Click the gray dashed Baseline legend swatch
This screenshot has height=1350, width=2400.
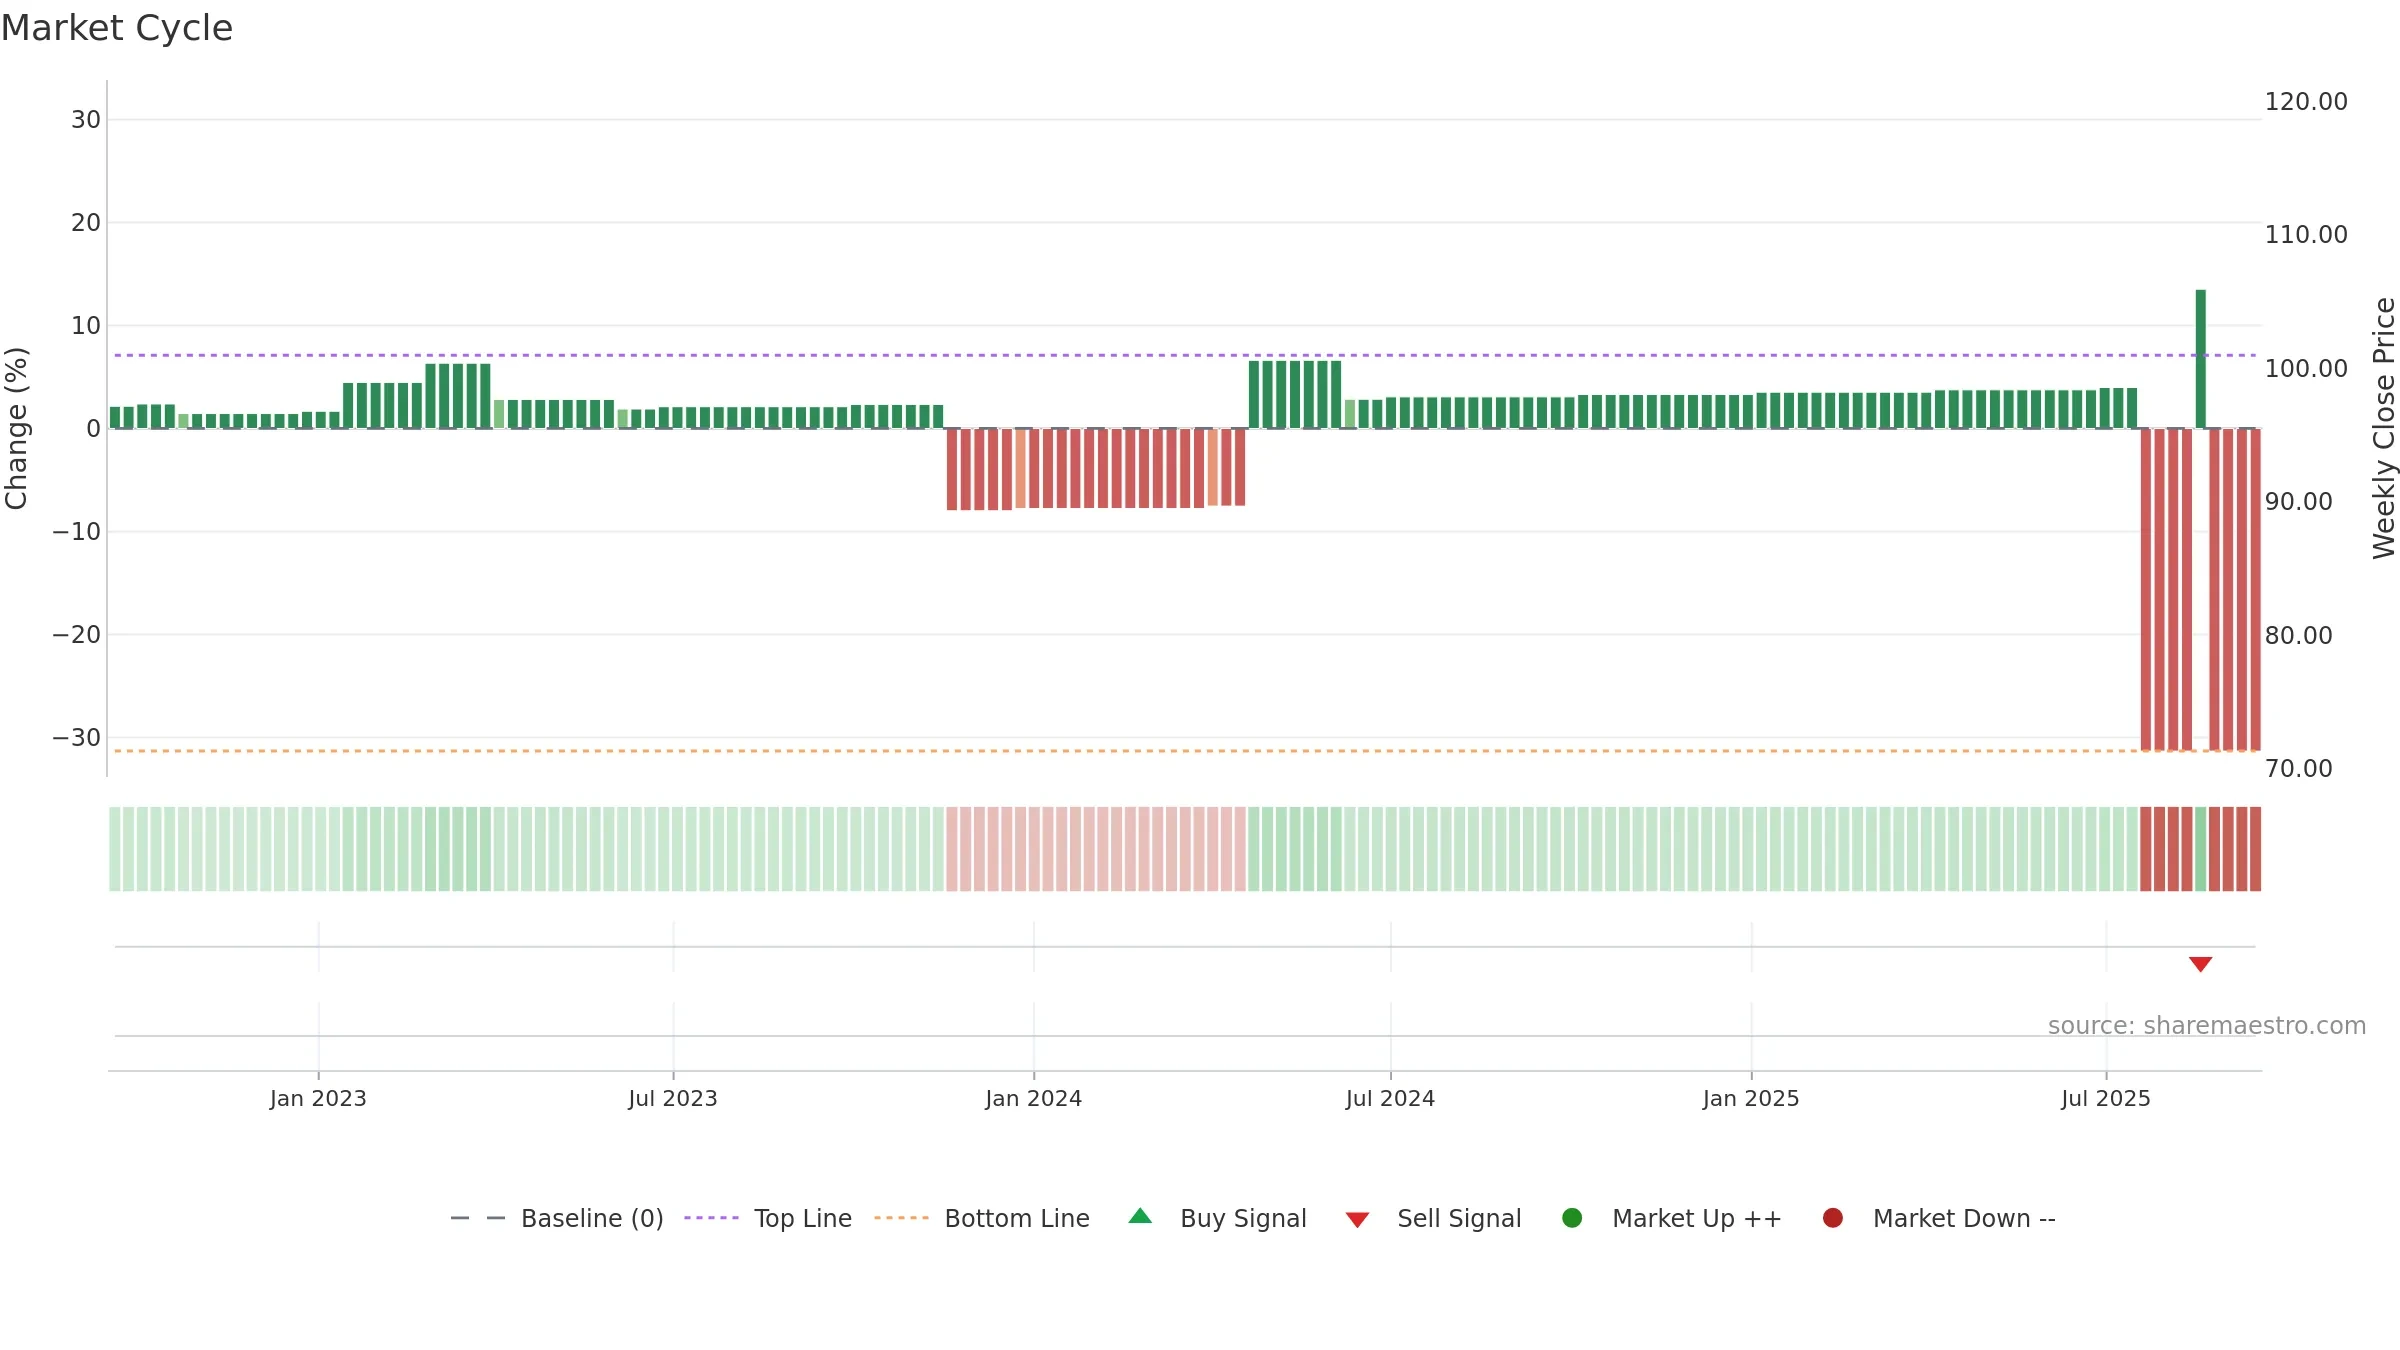(x=478, y=1218)
